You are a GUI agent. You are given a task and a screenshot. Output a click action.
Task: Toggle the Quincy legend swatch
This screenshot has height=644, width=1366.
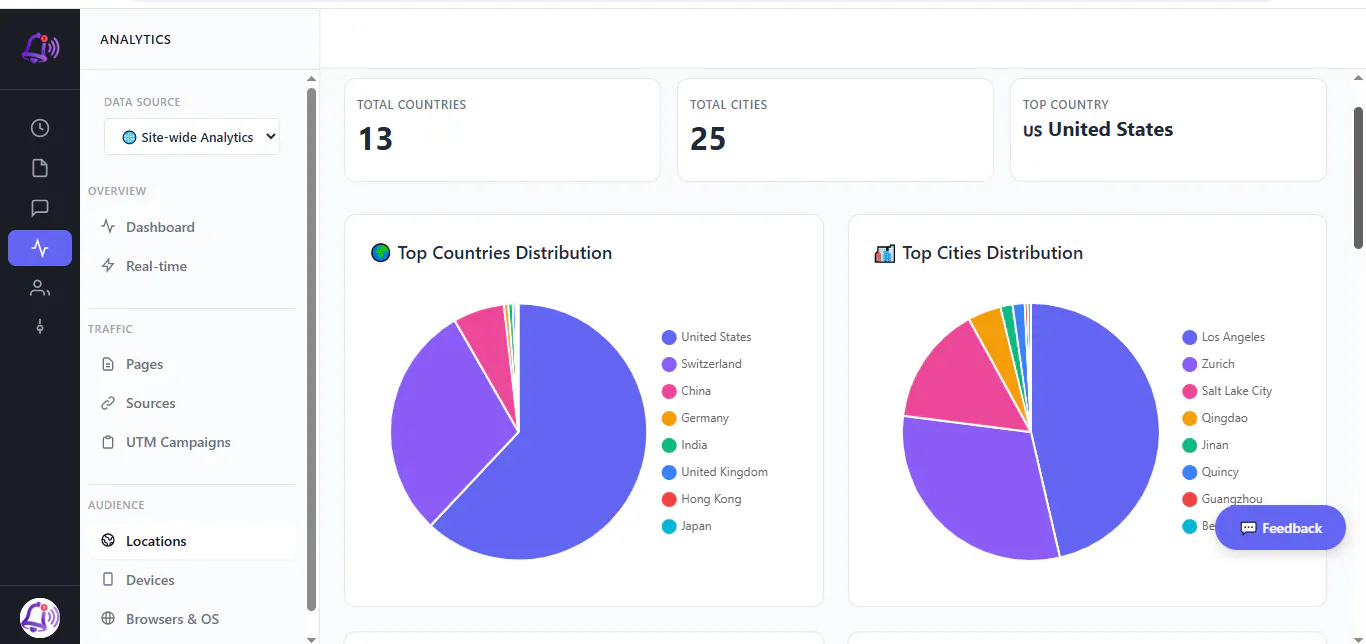pyautogui.click(x=1189, y=472)
